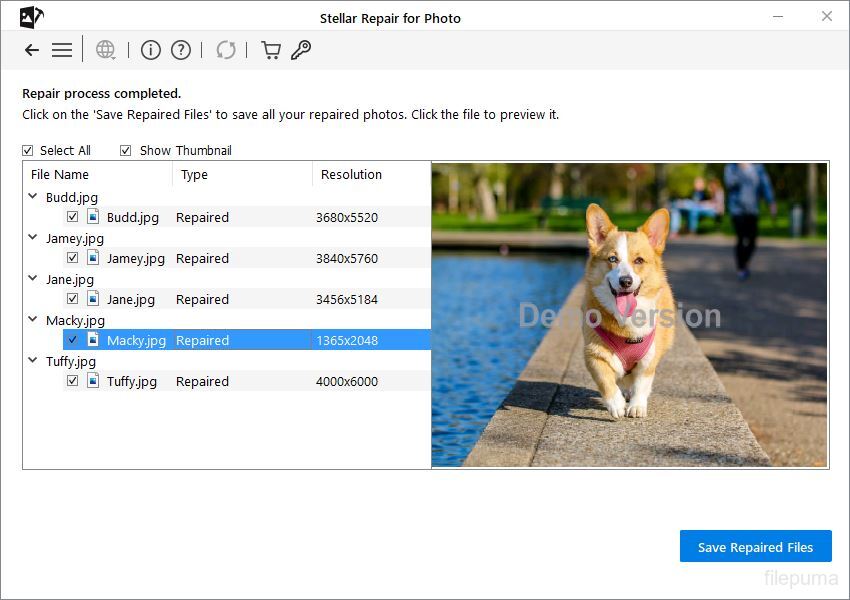Click the Save Repaired Files button
The image size is (850, 600).
point(755,547)
